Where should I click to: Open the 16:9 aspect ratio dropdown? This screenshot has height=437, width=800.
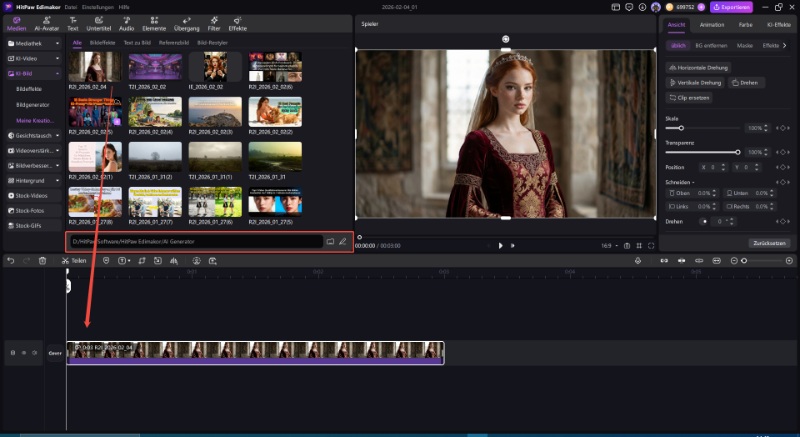coord(608,245)
